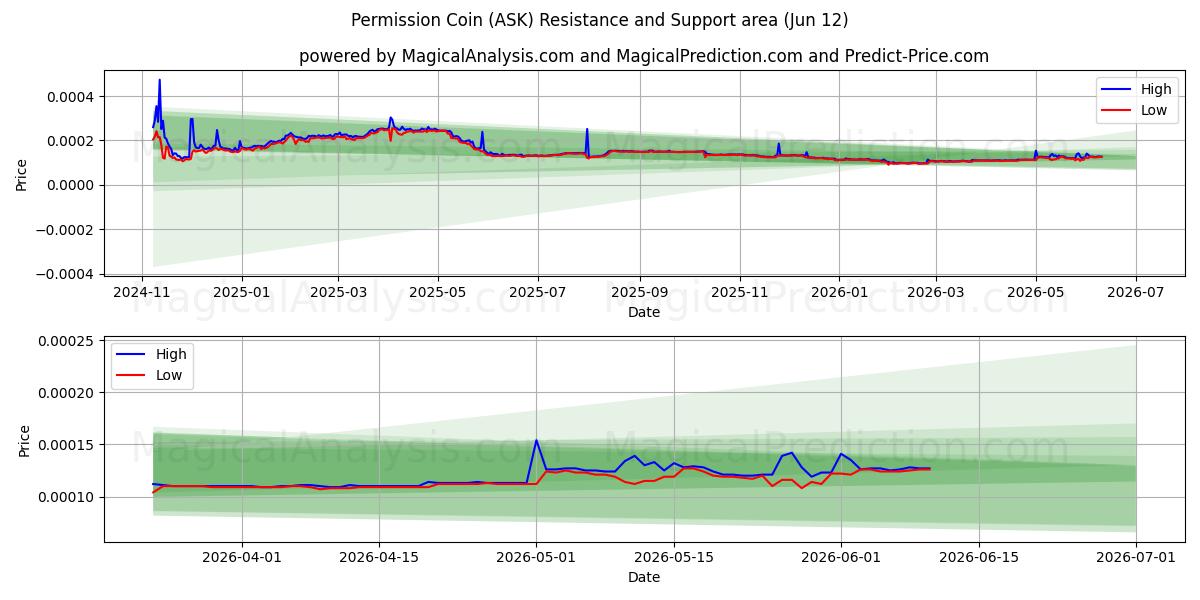This screenshot has width=1200, height=600.
Task: Click the 2026-07 date tick label
Action: pyautogui.click(x=1136, y=292)
